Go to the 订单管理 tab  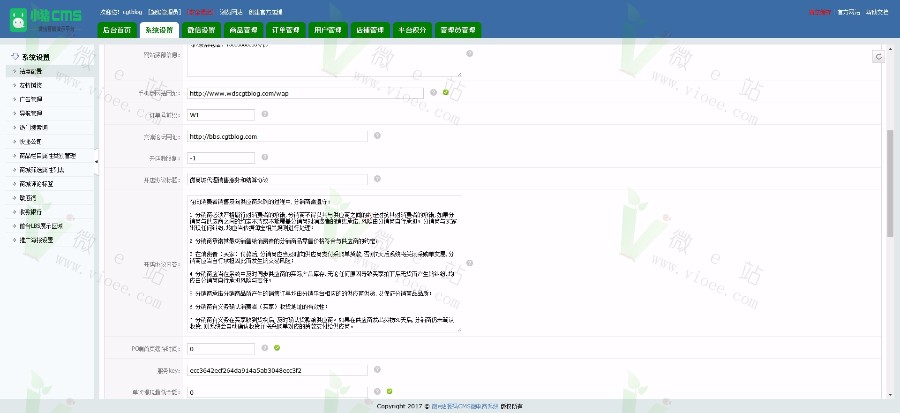(286, 30)
